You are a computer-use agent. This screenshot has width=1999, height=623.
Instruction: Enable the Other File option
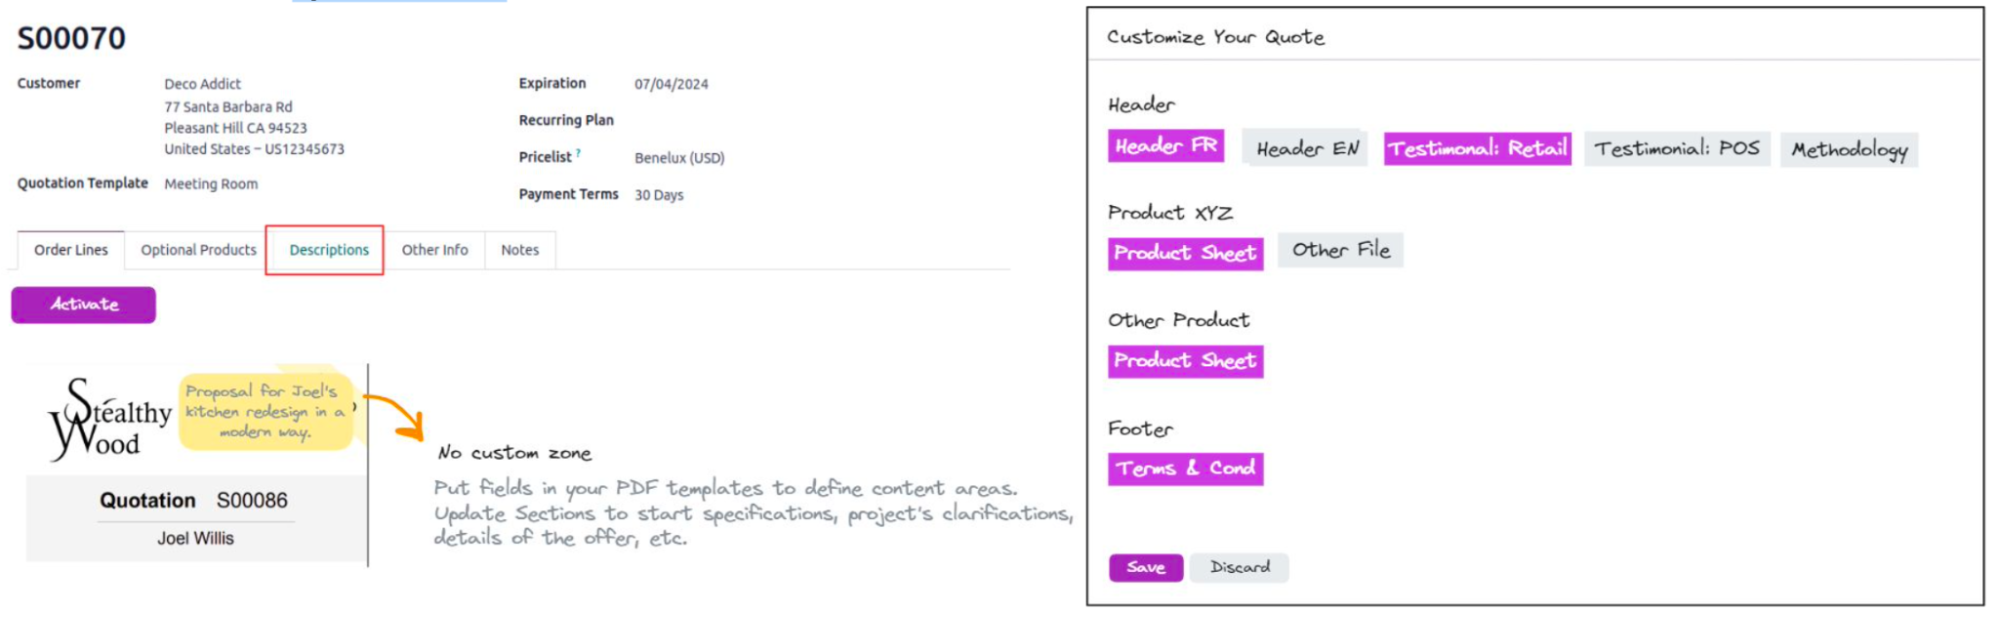pos(1340,250)
